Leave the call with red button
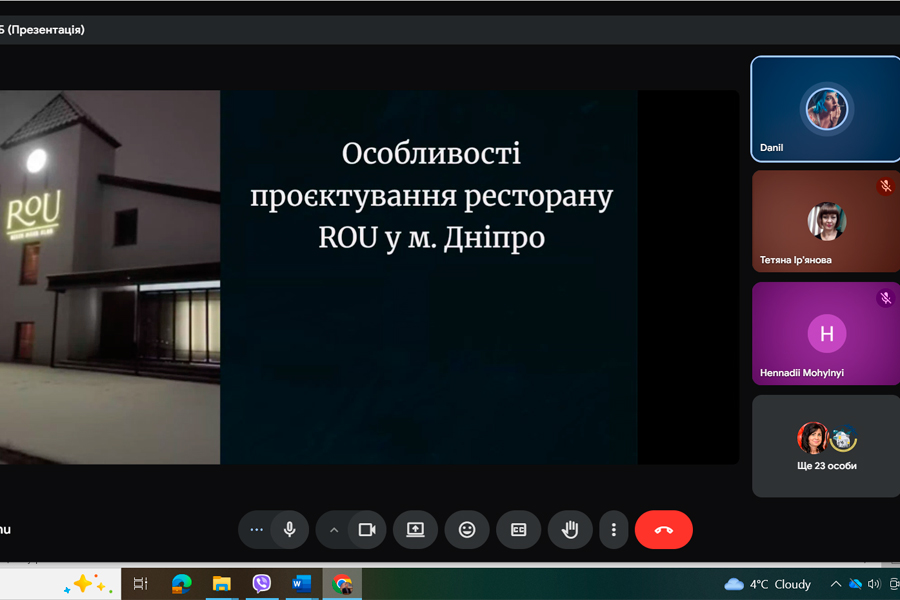Image resolution: width=900 pixels, height=600 pixels. (664, 529)
